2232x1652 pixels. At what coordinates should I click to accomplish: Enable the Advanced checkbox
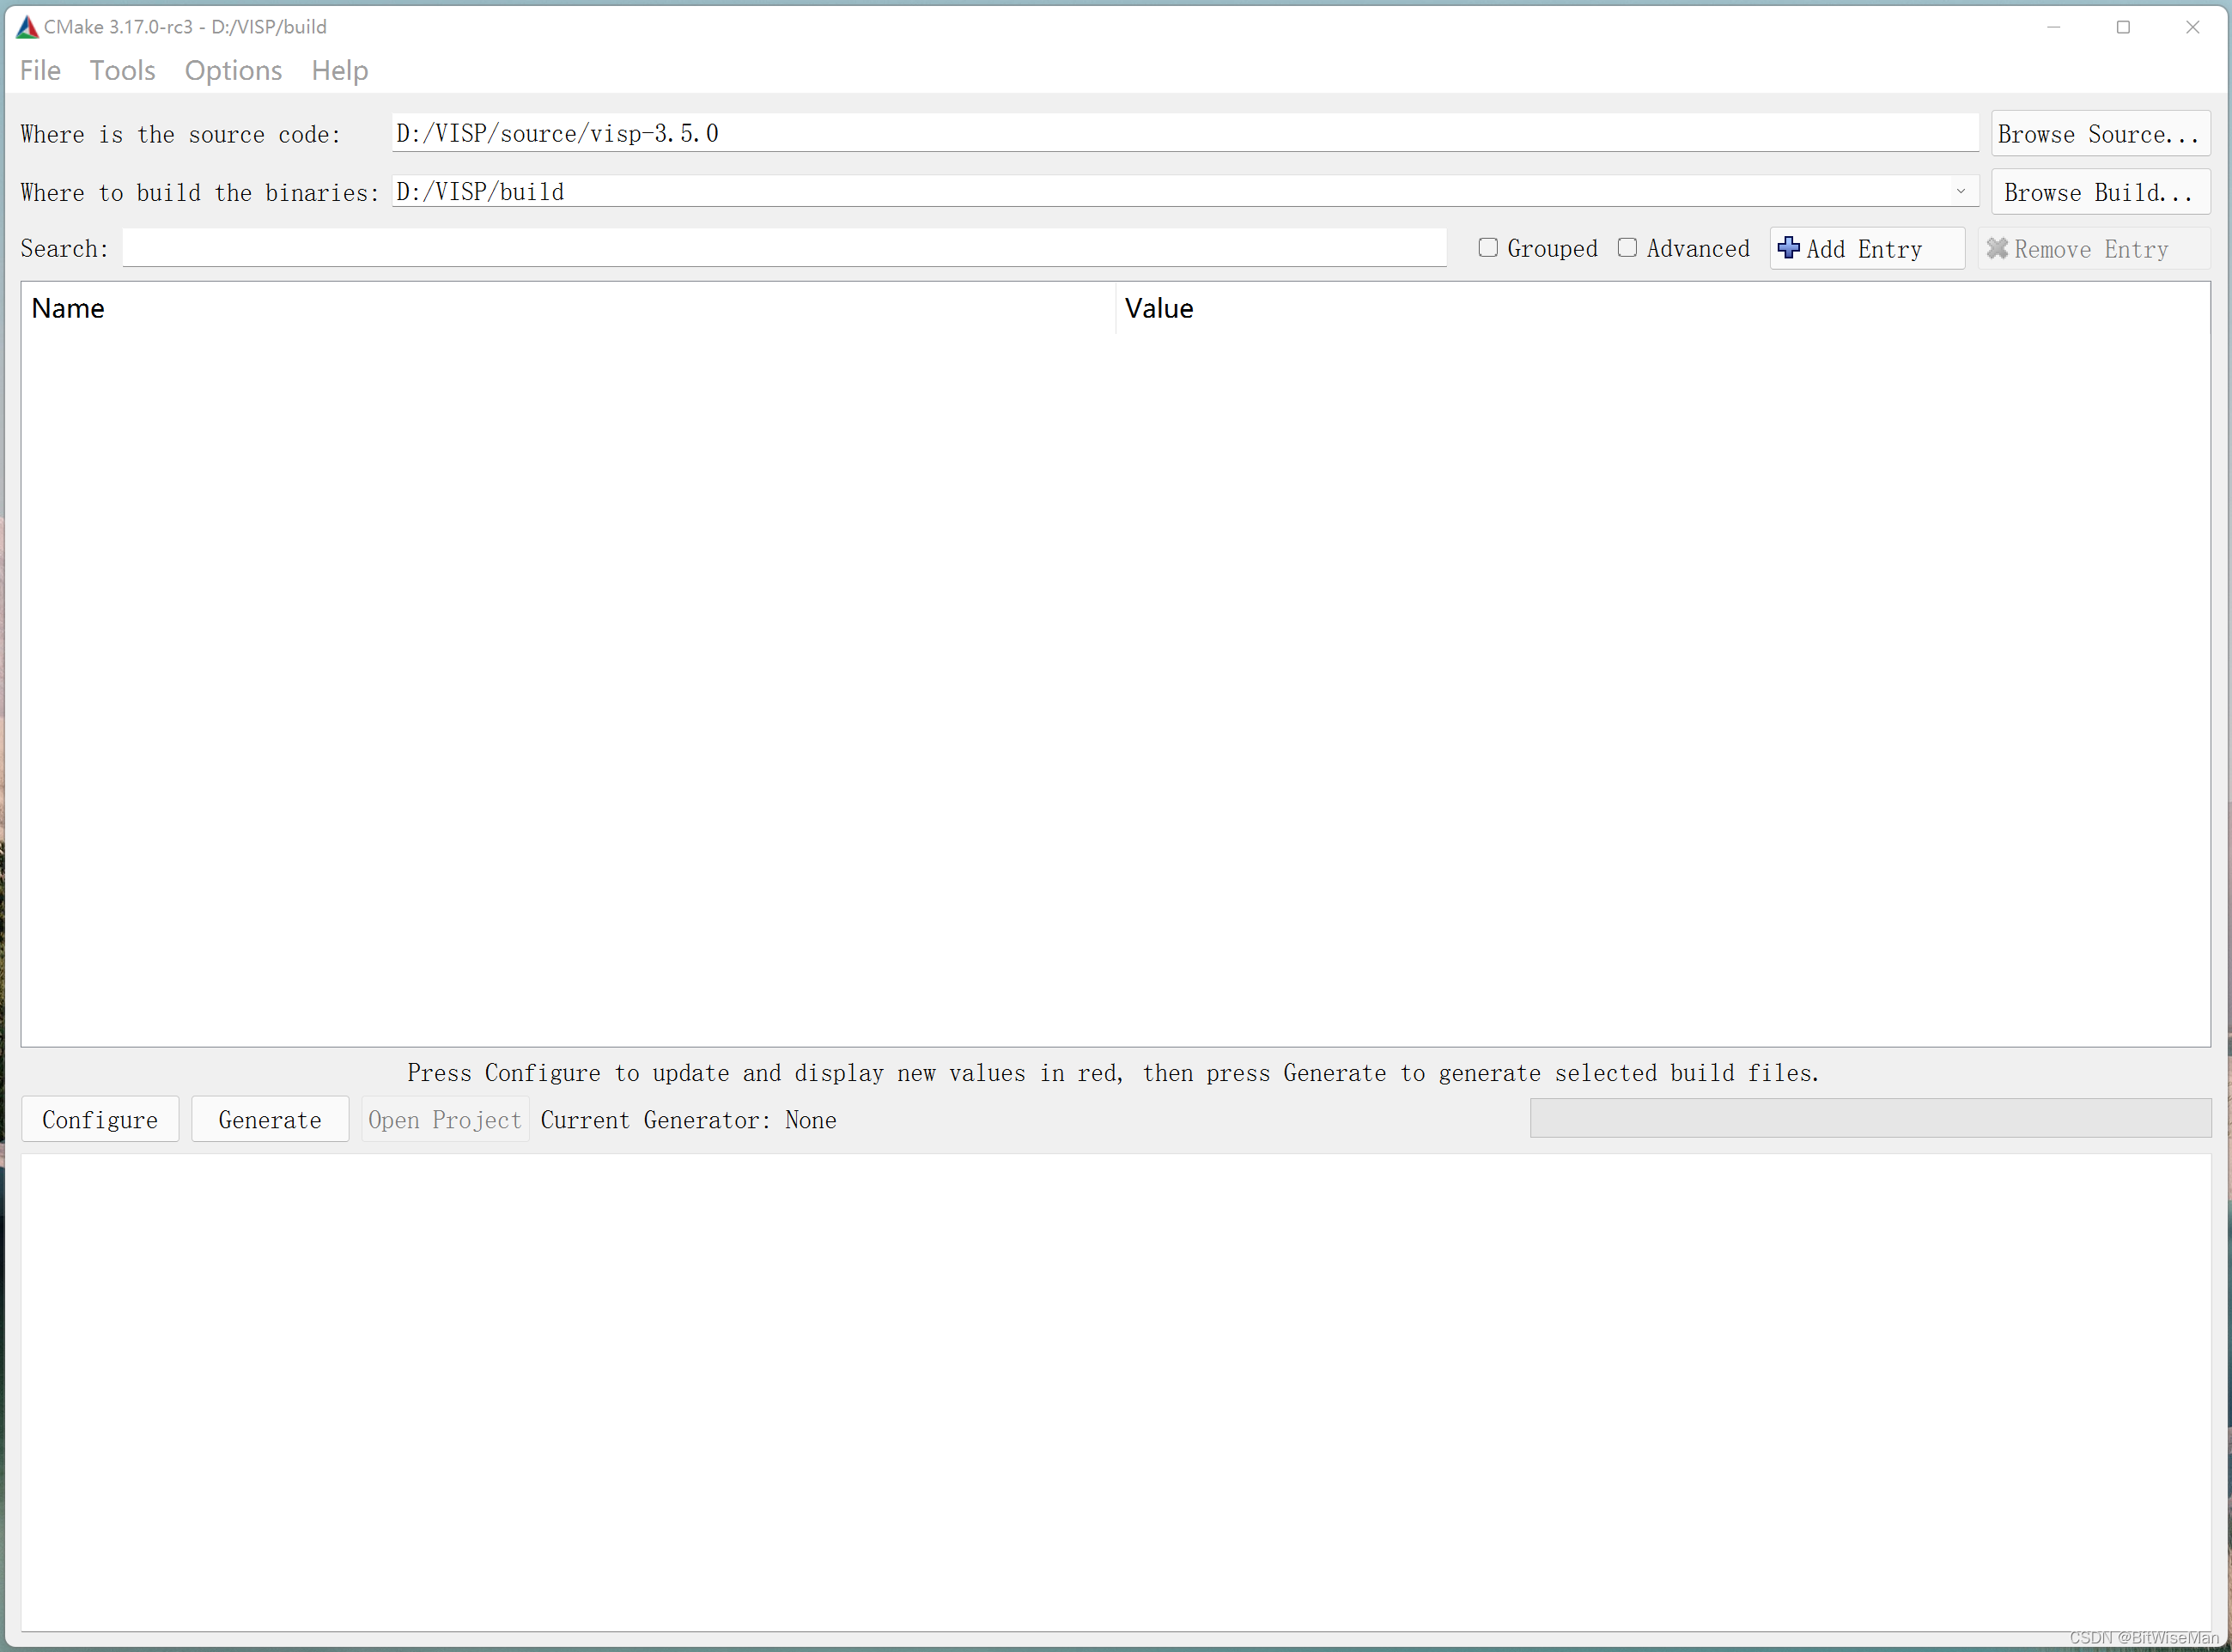point(1626,247)
